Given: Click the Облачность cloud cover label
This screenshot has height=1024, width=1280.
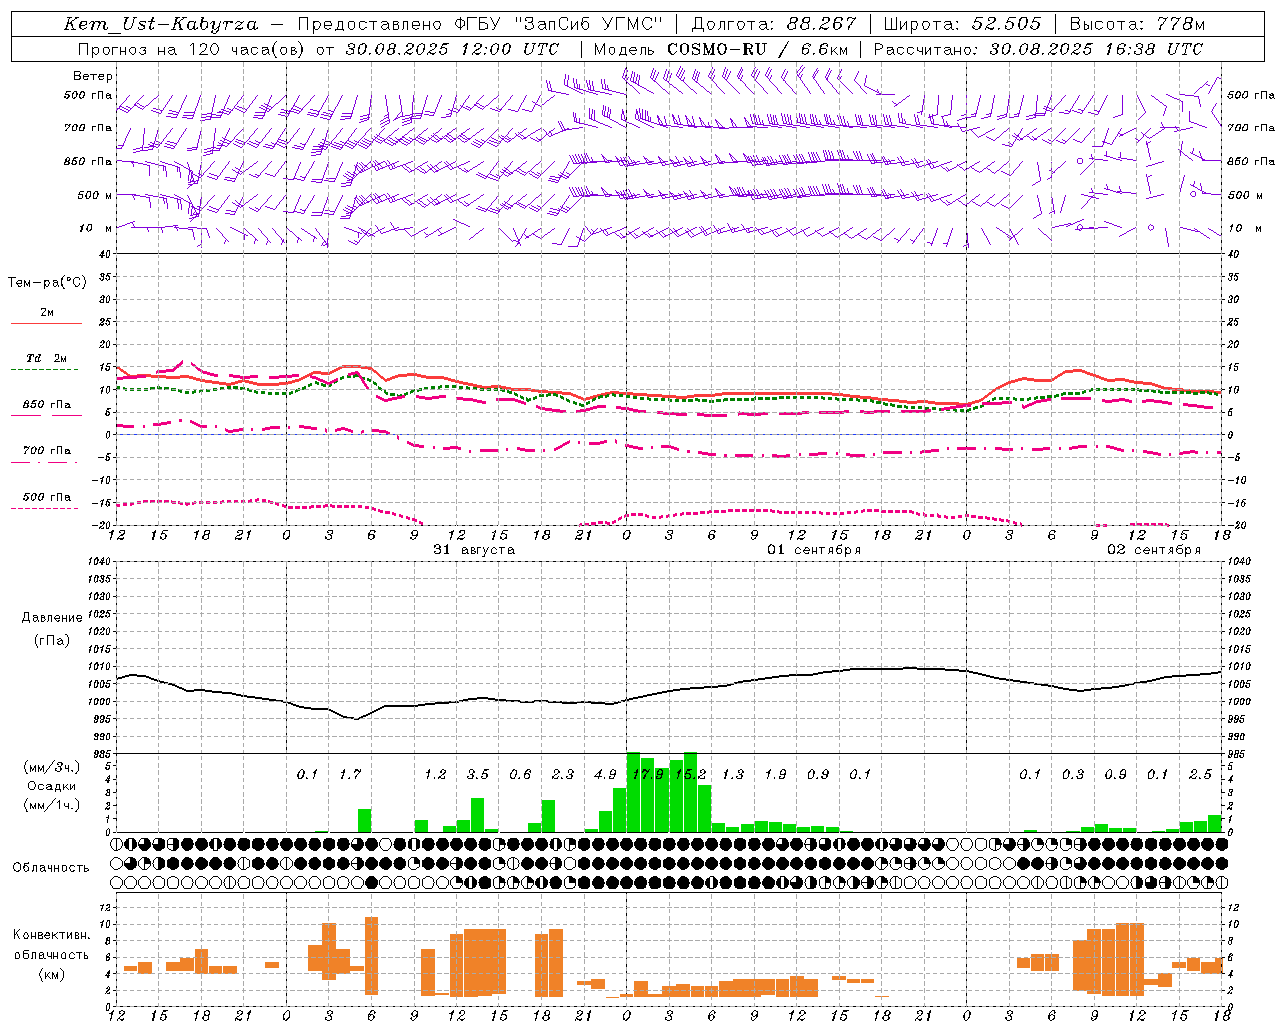Looking at the screenshot, I should coord(51,868).
